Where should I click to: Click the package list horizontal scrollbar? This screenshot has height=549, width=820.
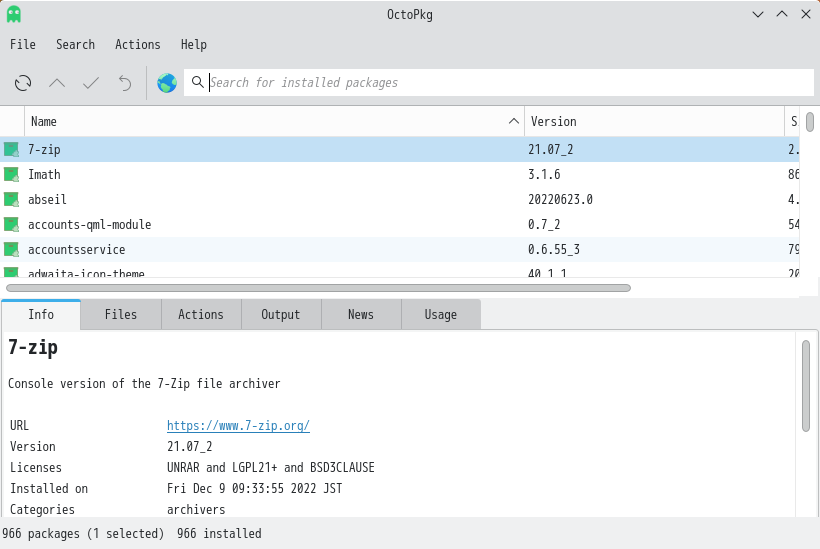(318, 288)
